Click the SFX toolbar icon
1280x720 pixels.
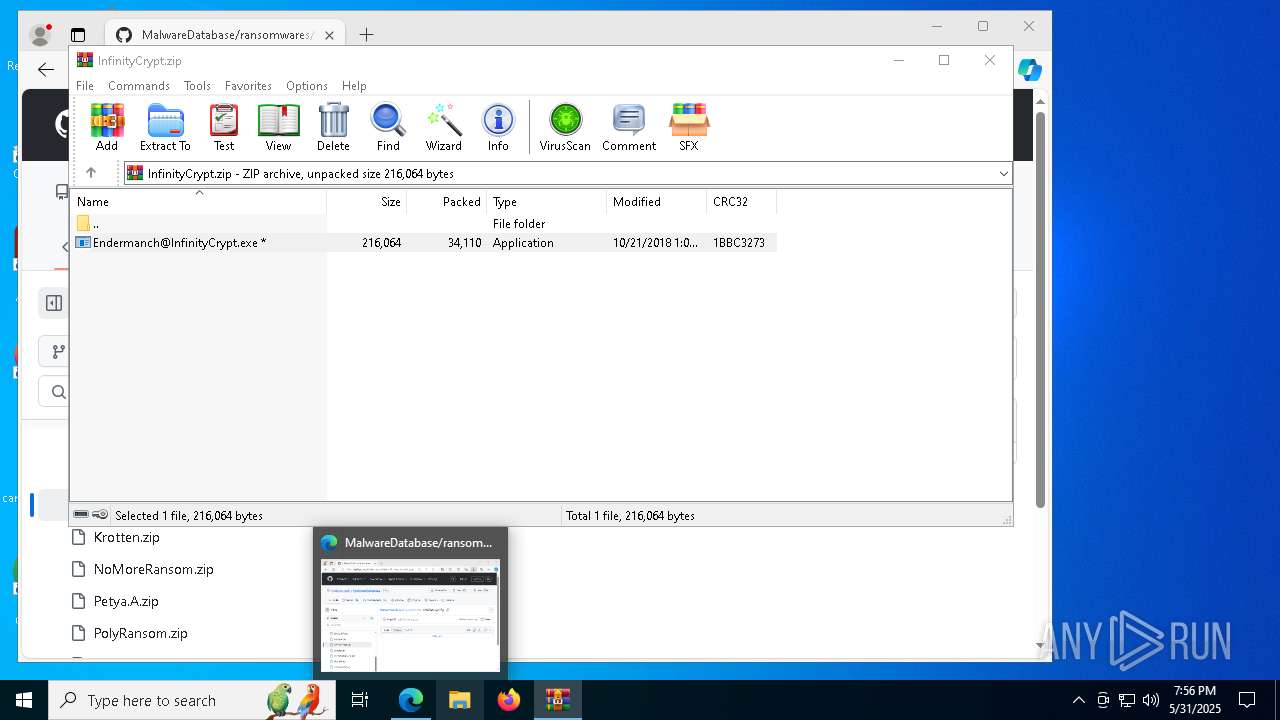[689, 127]
